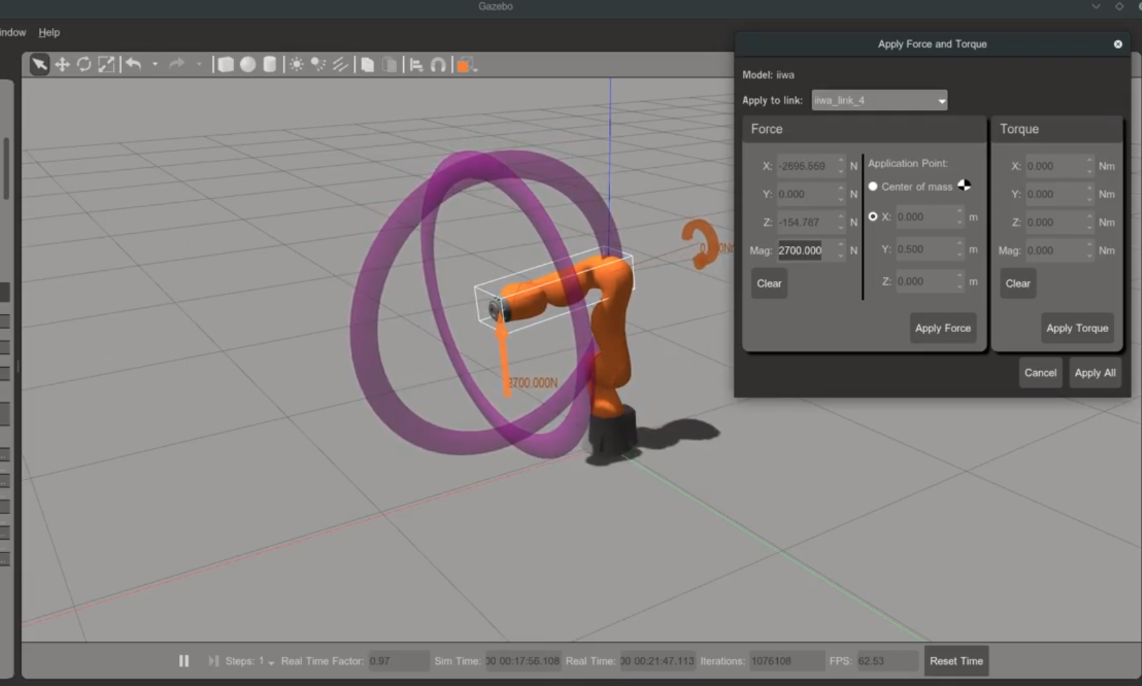Open the Window menu
Screen dimensions: 1142x686
pyautogui.click(x=12, y=33)
